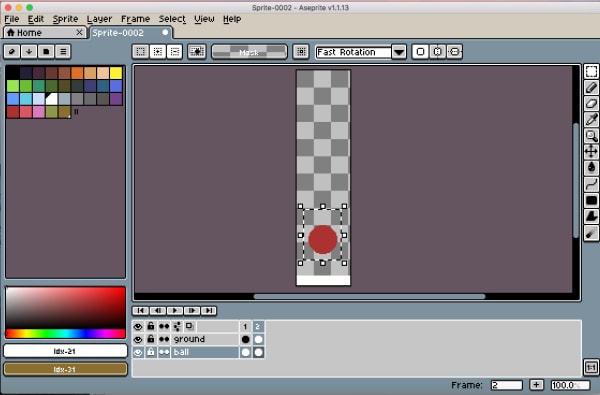Click the Frame number input field
Image resolution: width=600 pixels, height=395 pixels.
pyautogui.click(x=507, y=385)
